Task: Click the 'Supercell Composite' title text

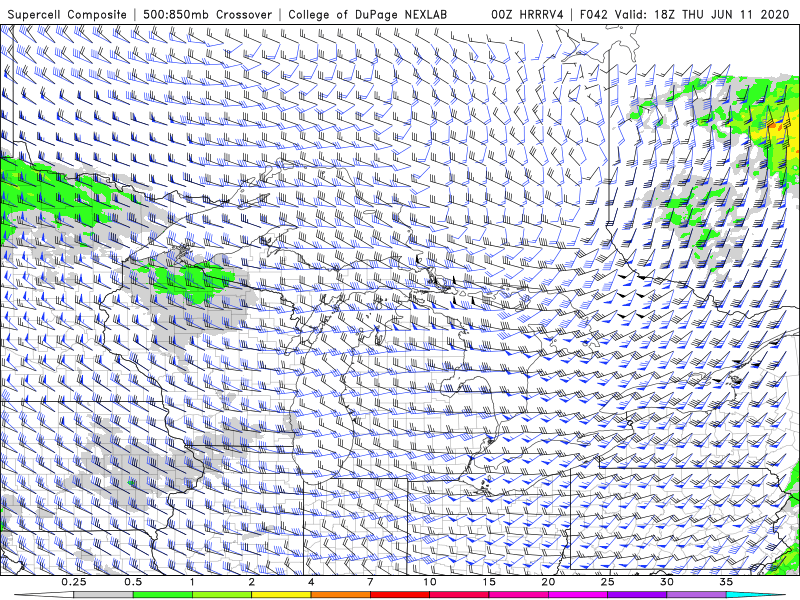Action: click(x=67, y=15)
